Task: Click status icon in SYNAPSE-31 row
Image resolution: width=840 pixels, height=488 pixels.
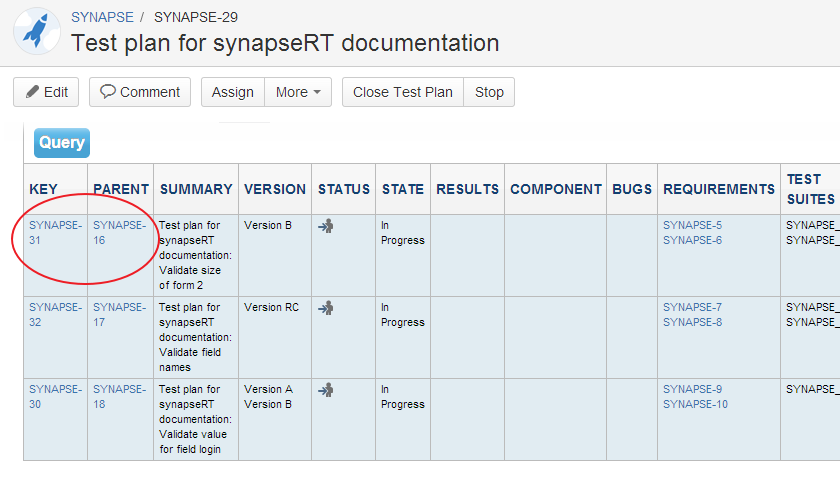Action: (x=325, y=226)
